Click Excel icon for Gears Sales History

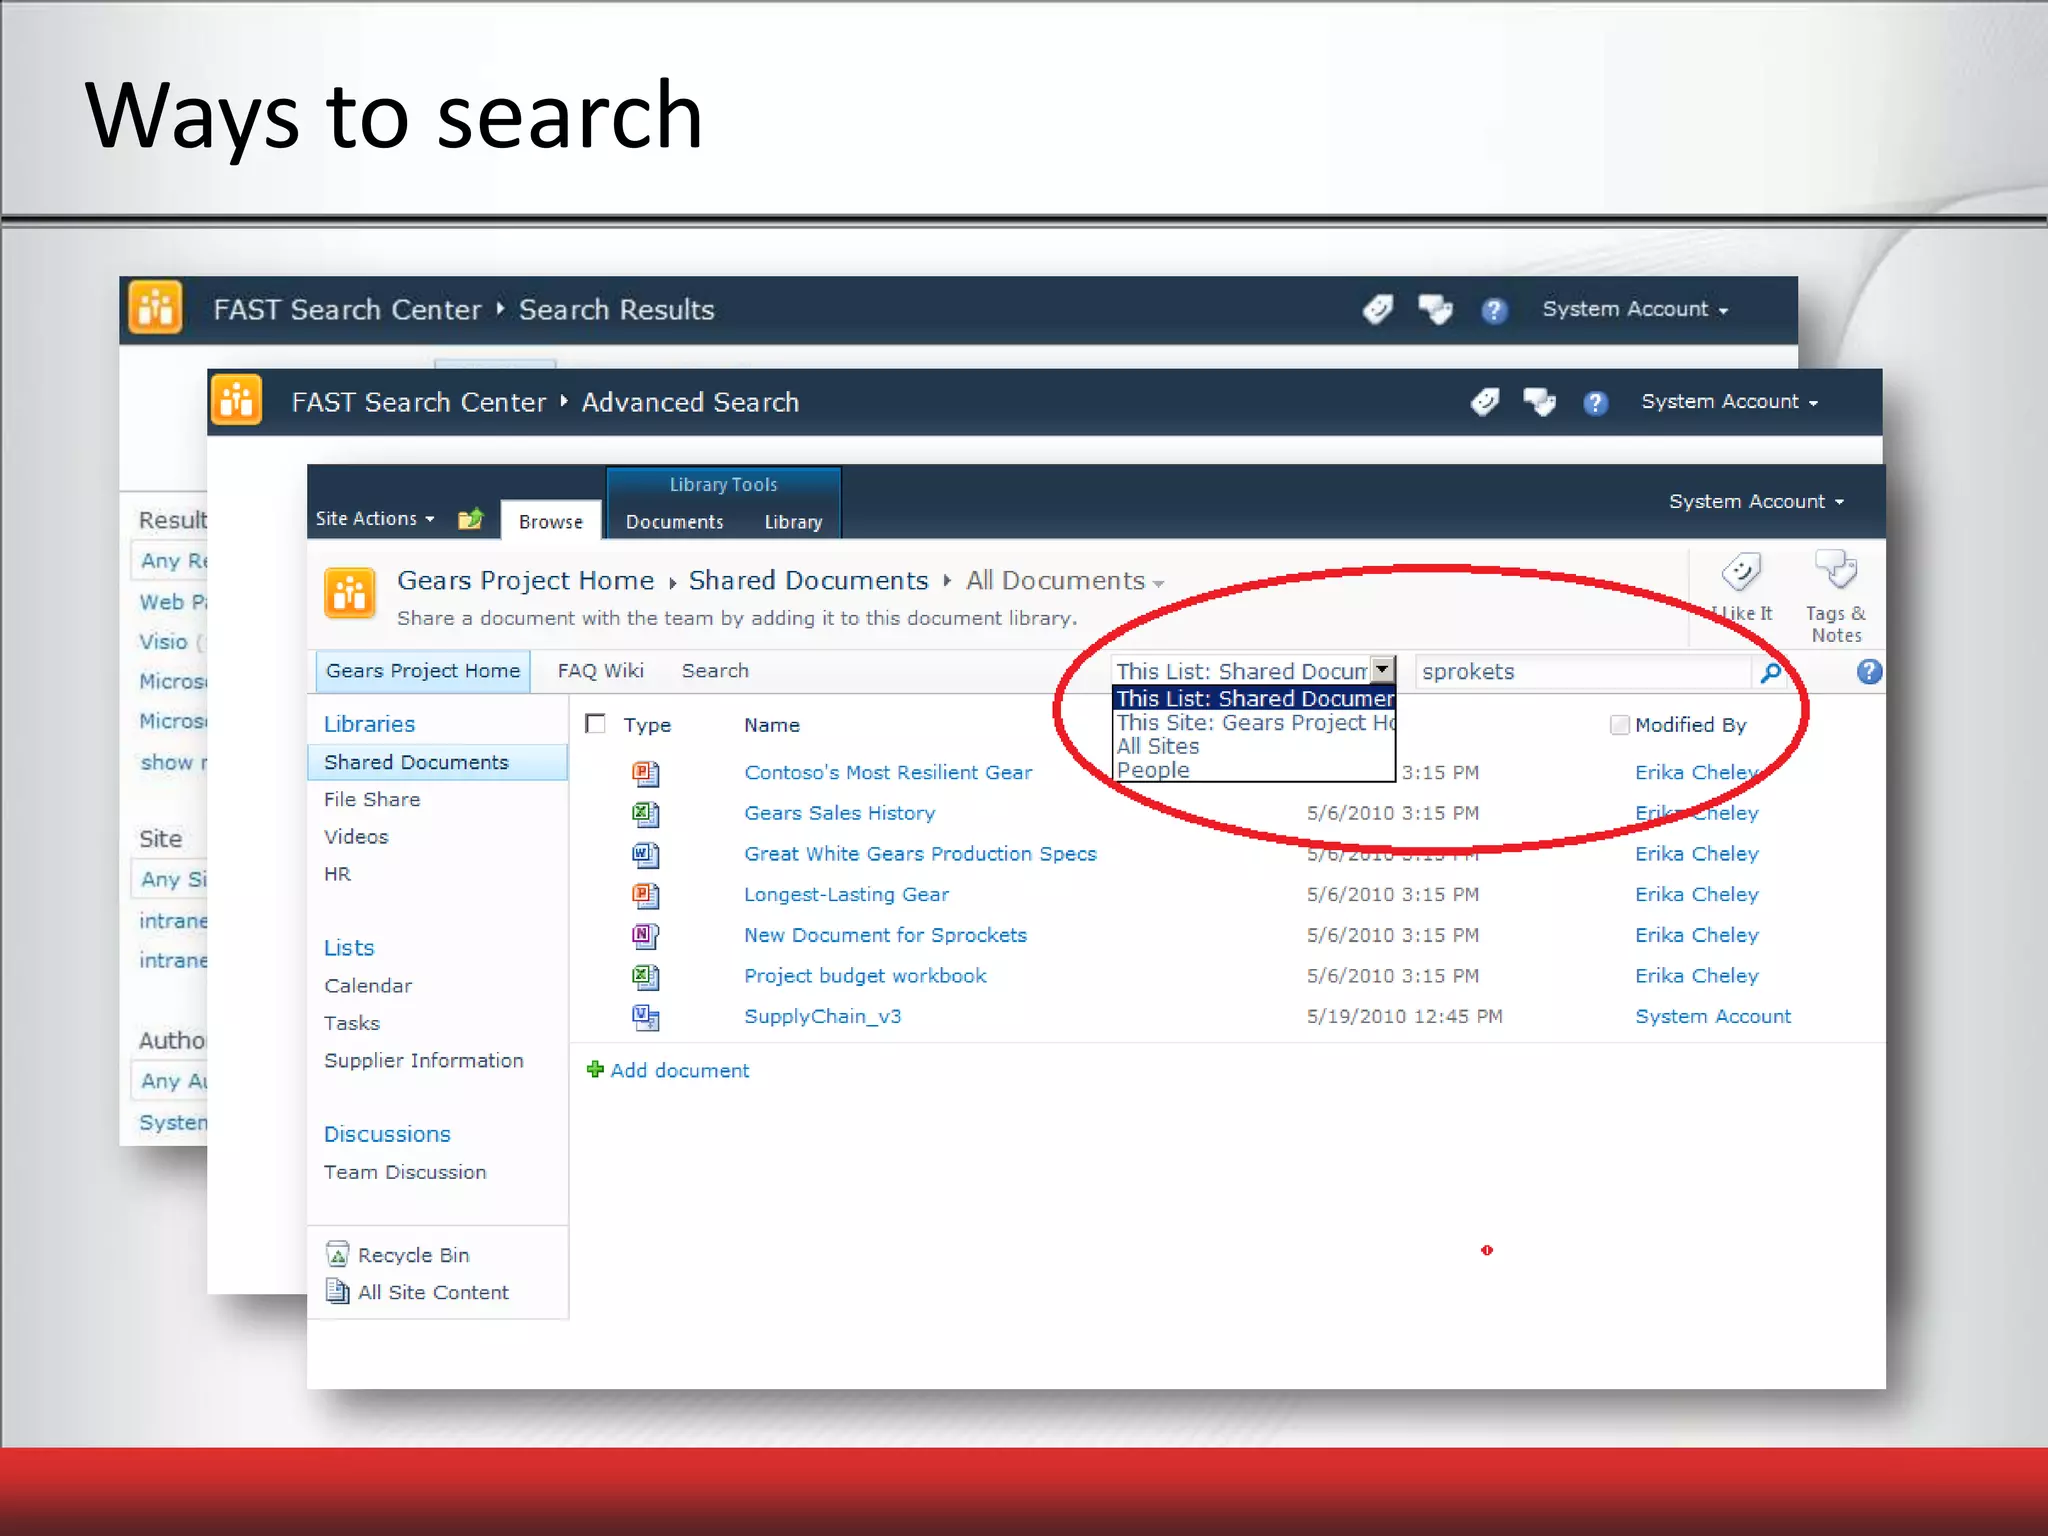point(645,814)
